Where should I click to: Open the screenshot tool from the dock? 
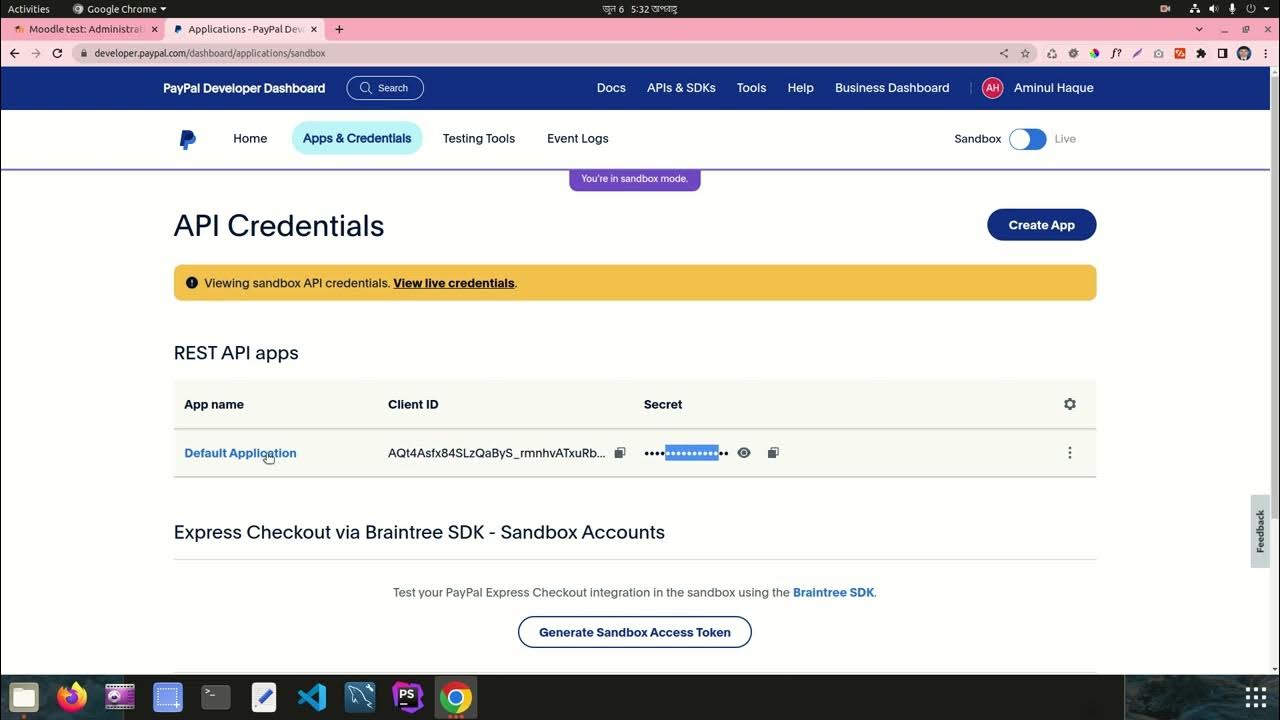tap(168, 697)
